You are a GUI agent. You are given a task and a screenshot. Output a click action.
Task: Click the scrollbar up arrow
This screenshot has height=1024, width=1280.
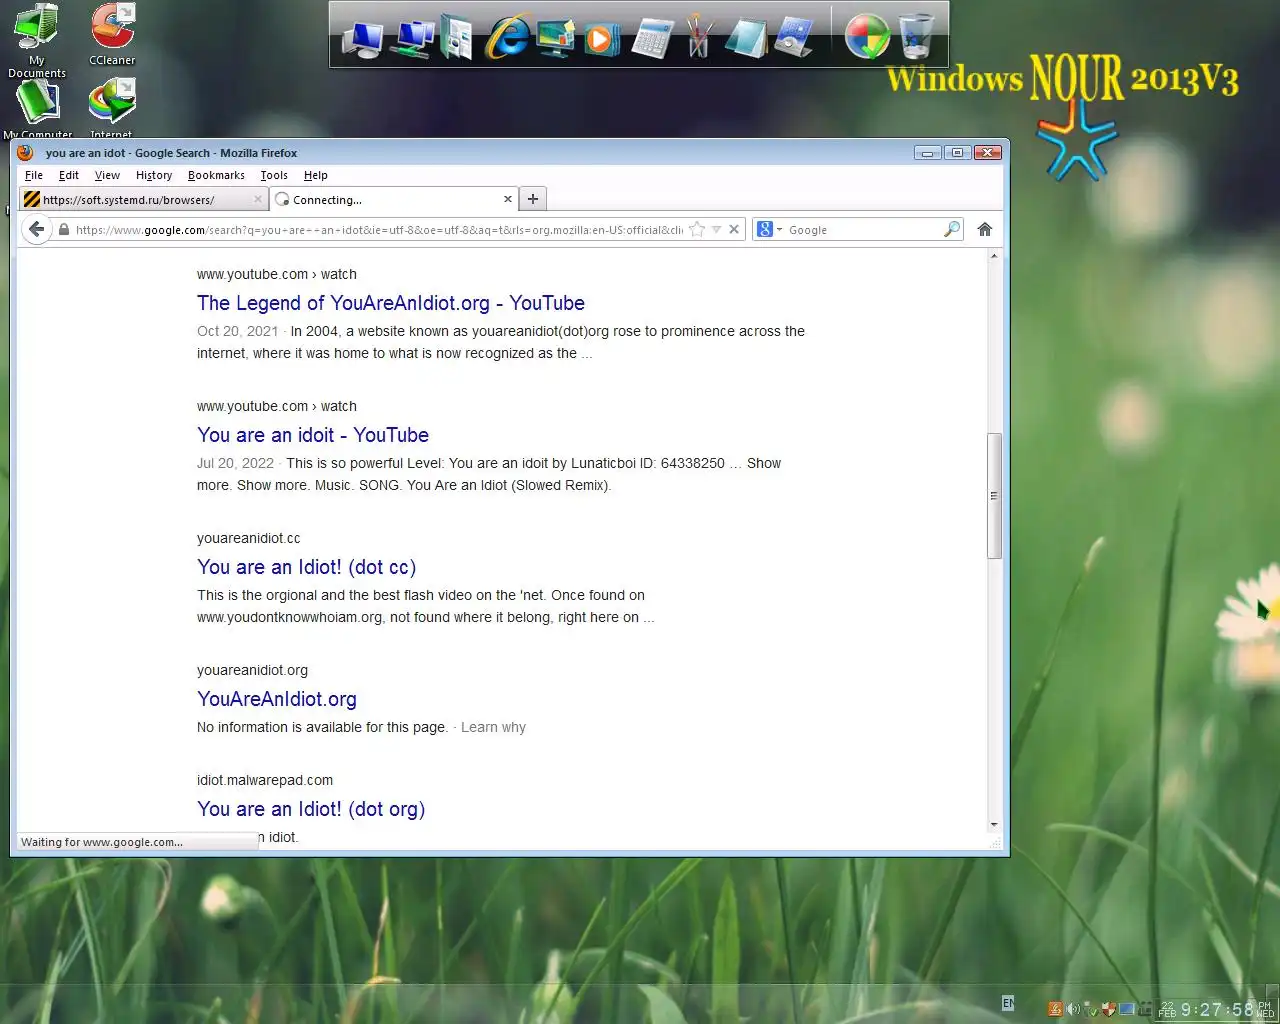994,256
